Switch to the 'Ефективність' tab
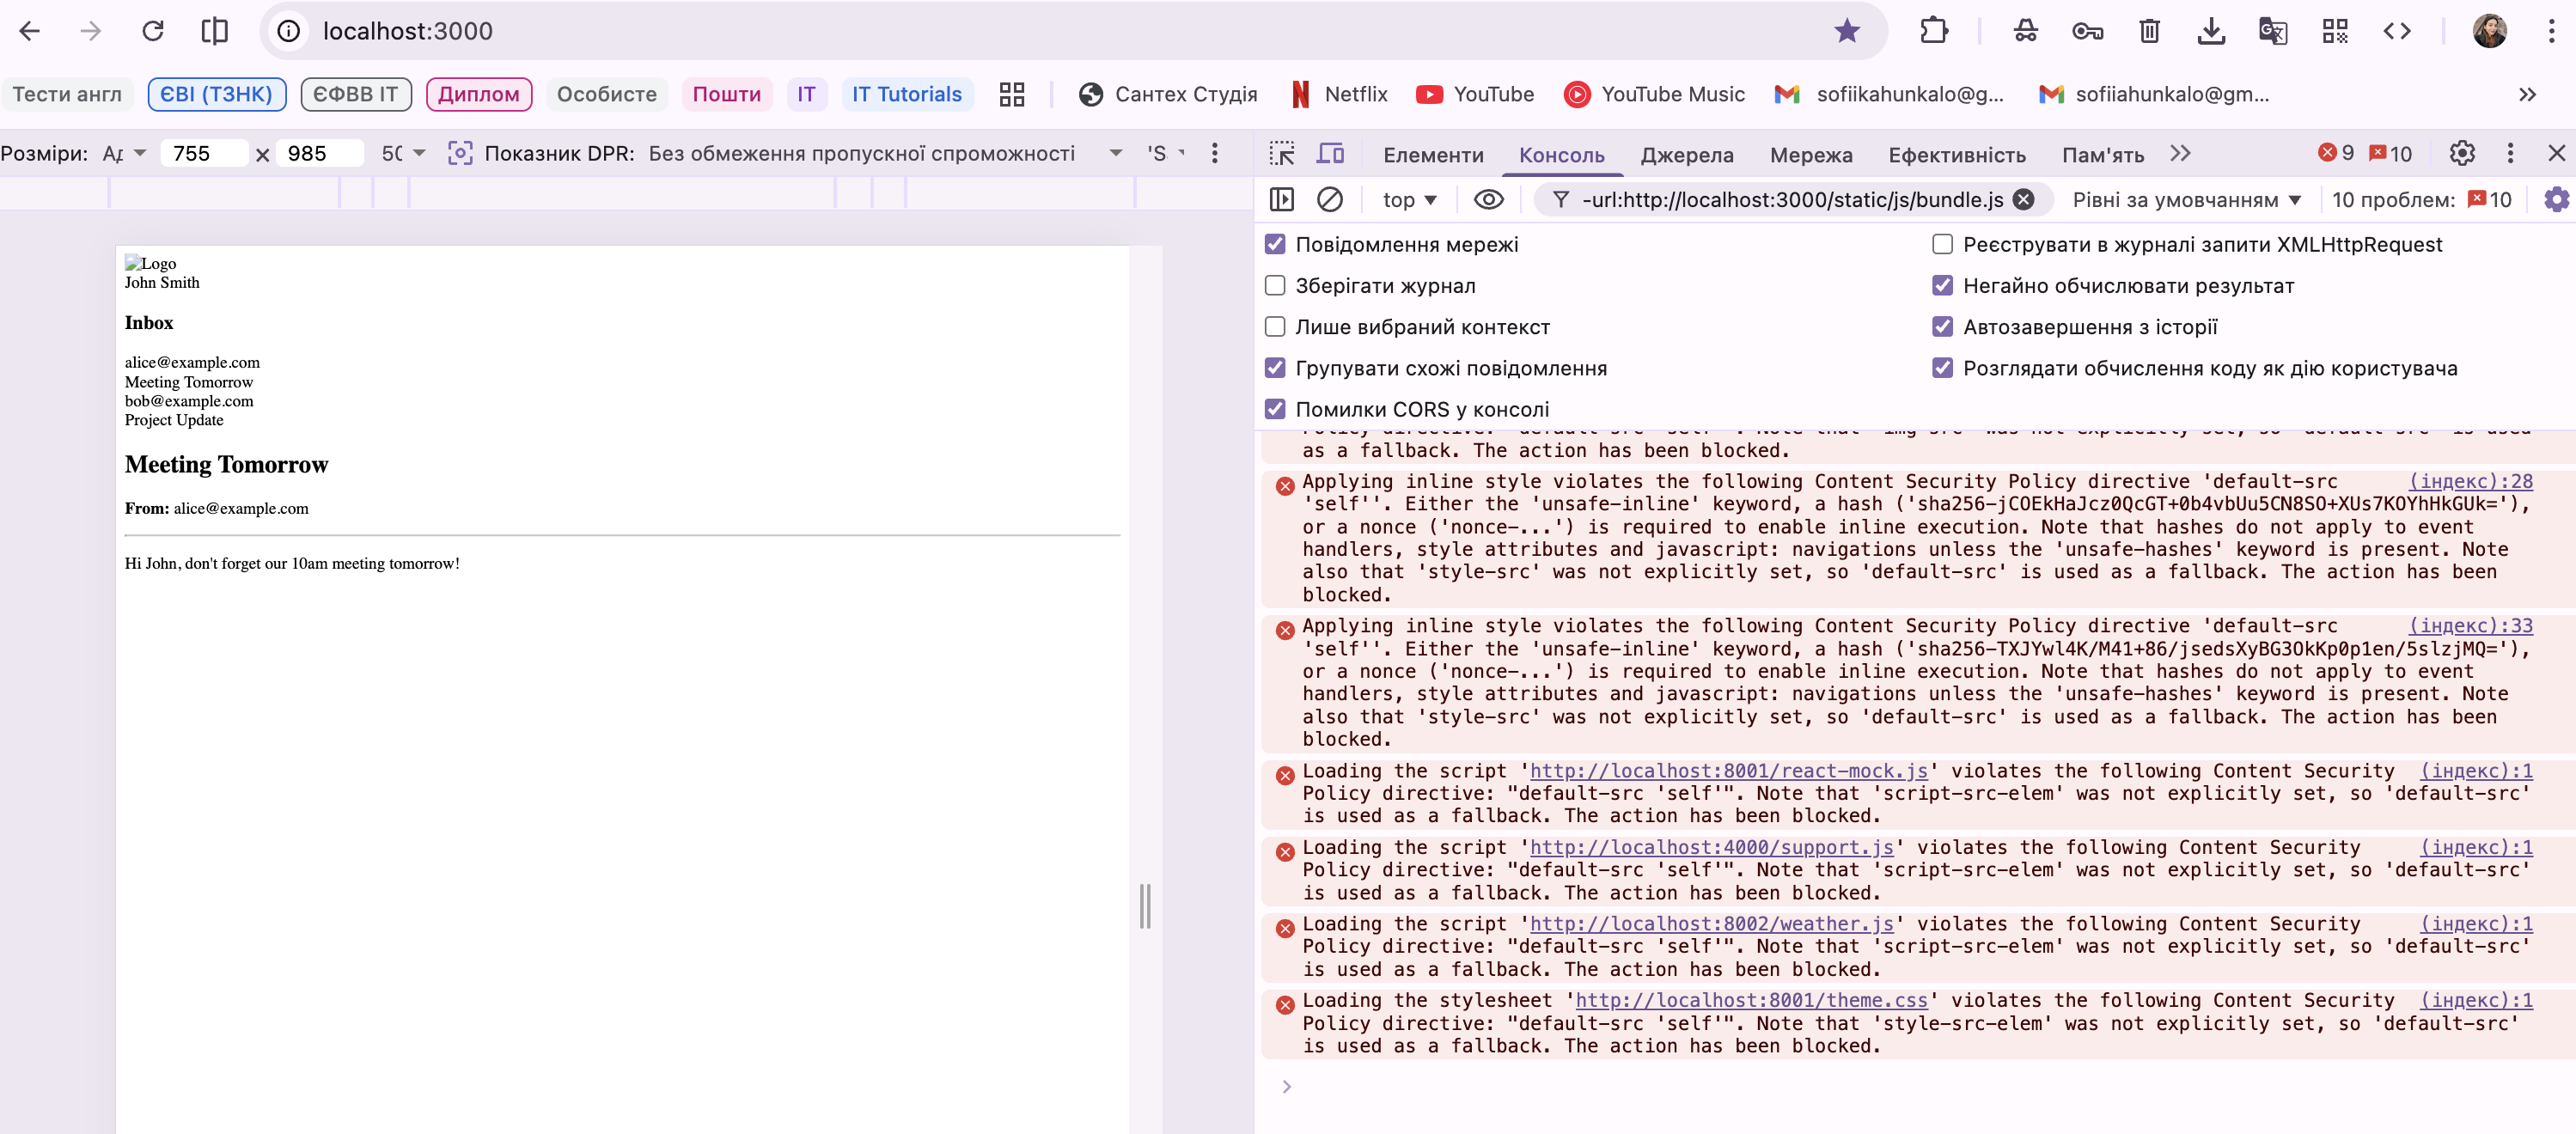Screen dimensions: 2576x1134 coord(1957,154)
